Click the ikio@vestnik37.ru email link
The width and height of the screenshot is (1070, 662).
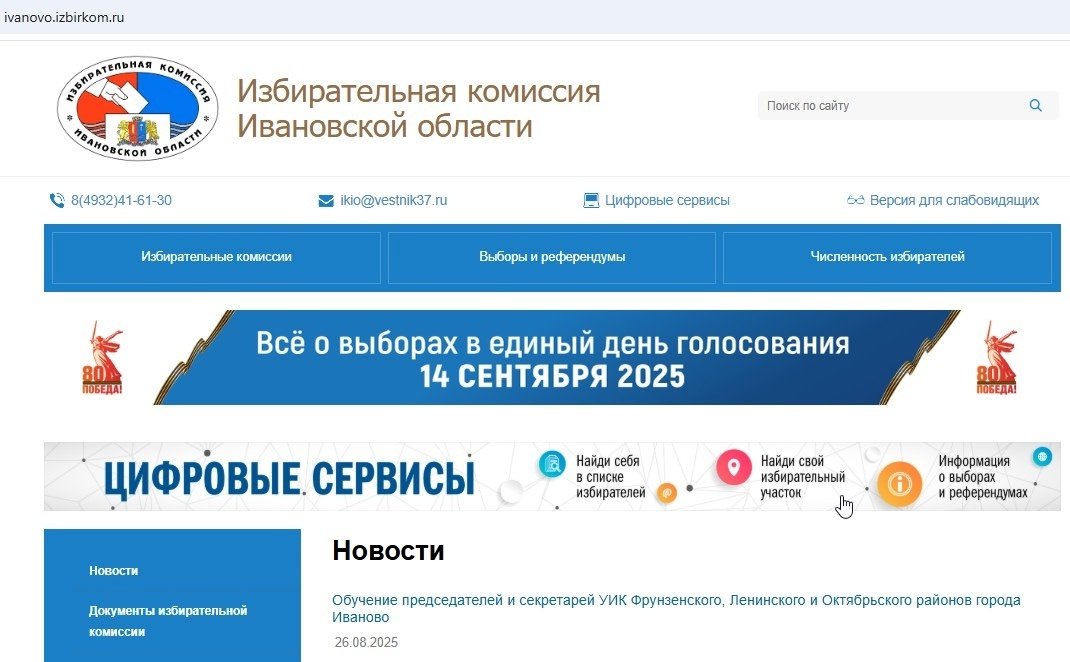[x=393, y=200]
